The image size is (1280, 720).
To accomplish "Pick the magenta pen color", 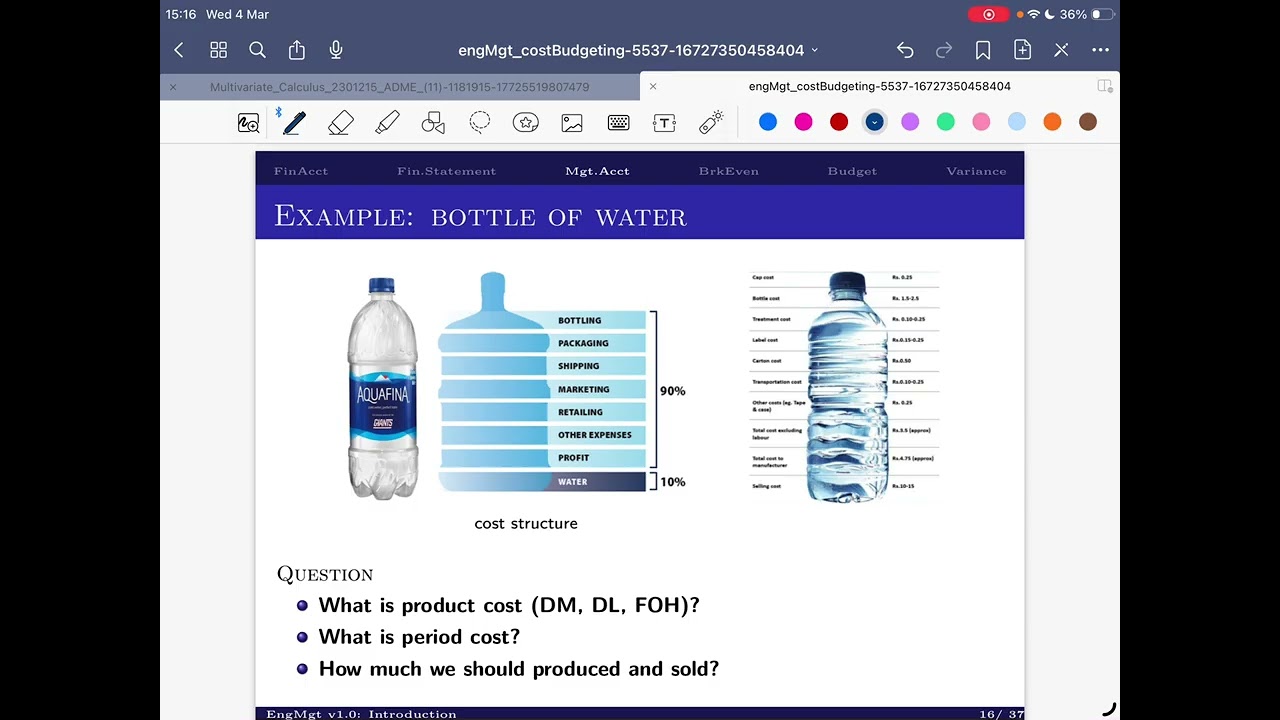I will [803, 122].
